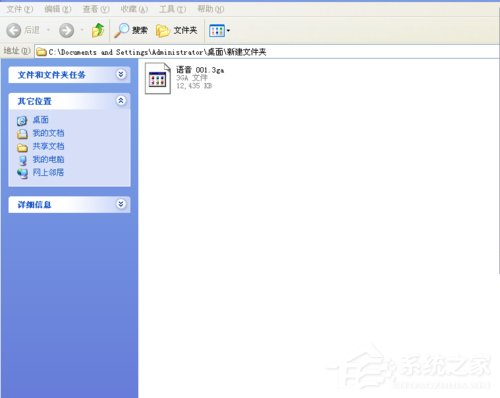Screen dimensions: 500x398
Task: Select the 语音 001.3ga file icon
Action: [158, 79]
